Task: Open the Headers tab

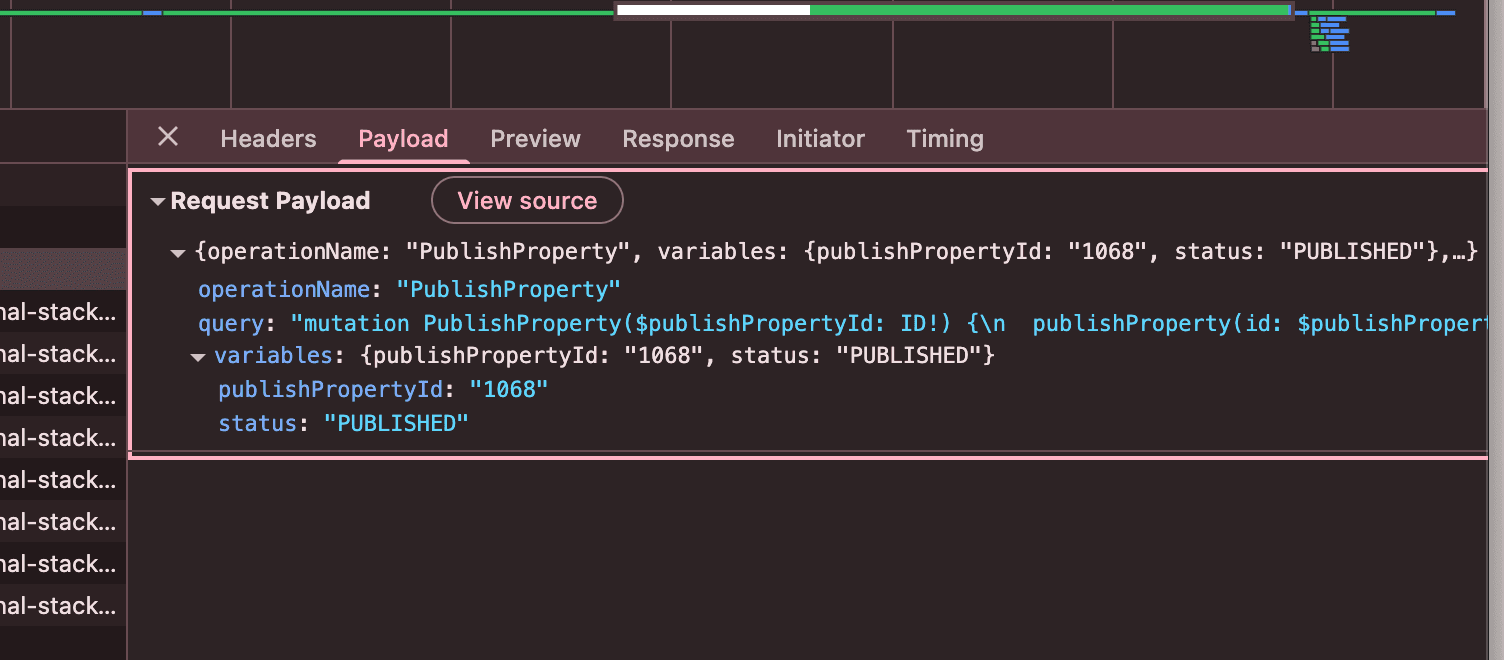Action: pyautogui.click(x=268, y=139)
